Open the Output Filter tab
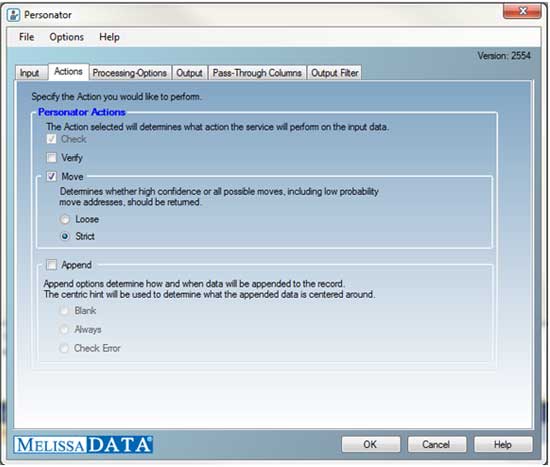The image size is (550, 467). pyautogui.click(x=335, y=73)
